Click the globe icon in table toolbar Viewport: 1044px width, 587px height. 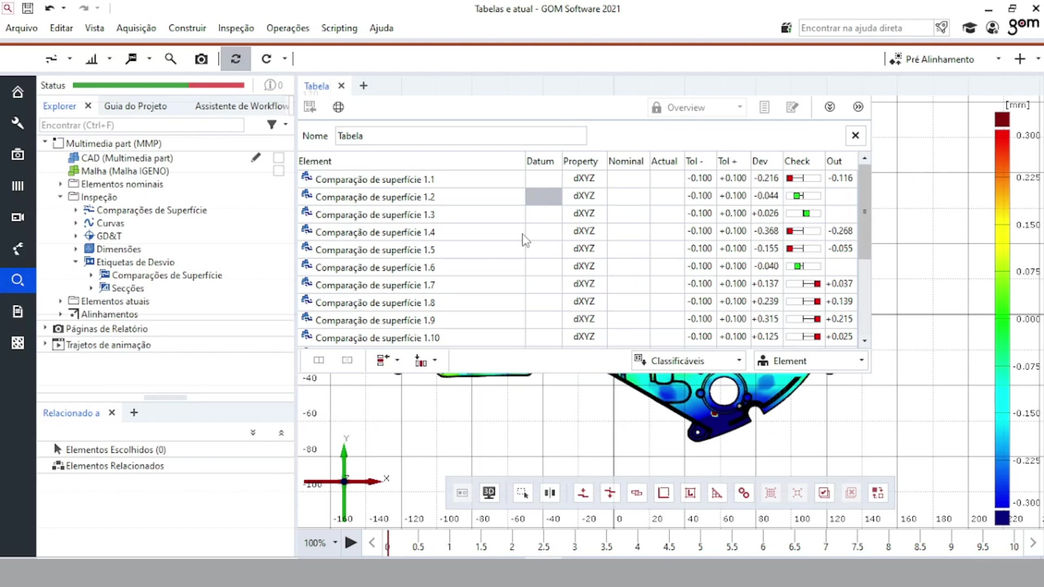(338, 107)
